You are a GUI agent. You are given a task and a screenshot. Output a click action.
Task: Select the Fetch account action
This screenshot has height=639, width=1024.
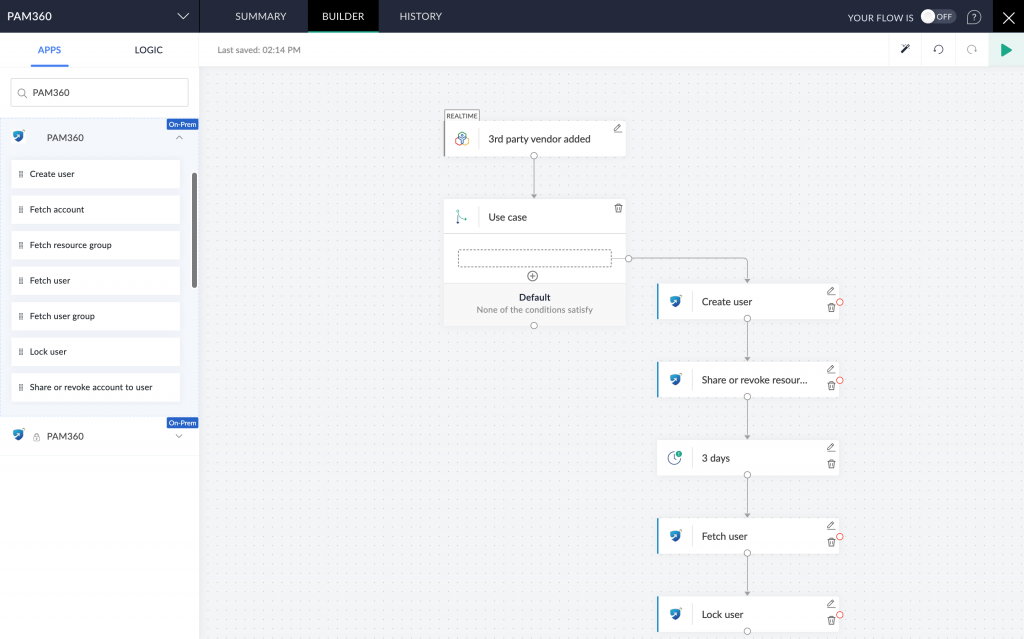click(95, 210)
